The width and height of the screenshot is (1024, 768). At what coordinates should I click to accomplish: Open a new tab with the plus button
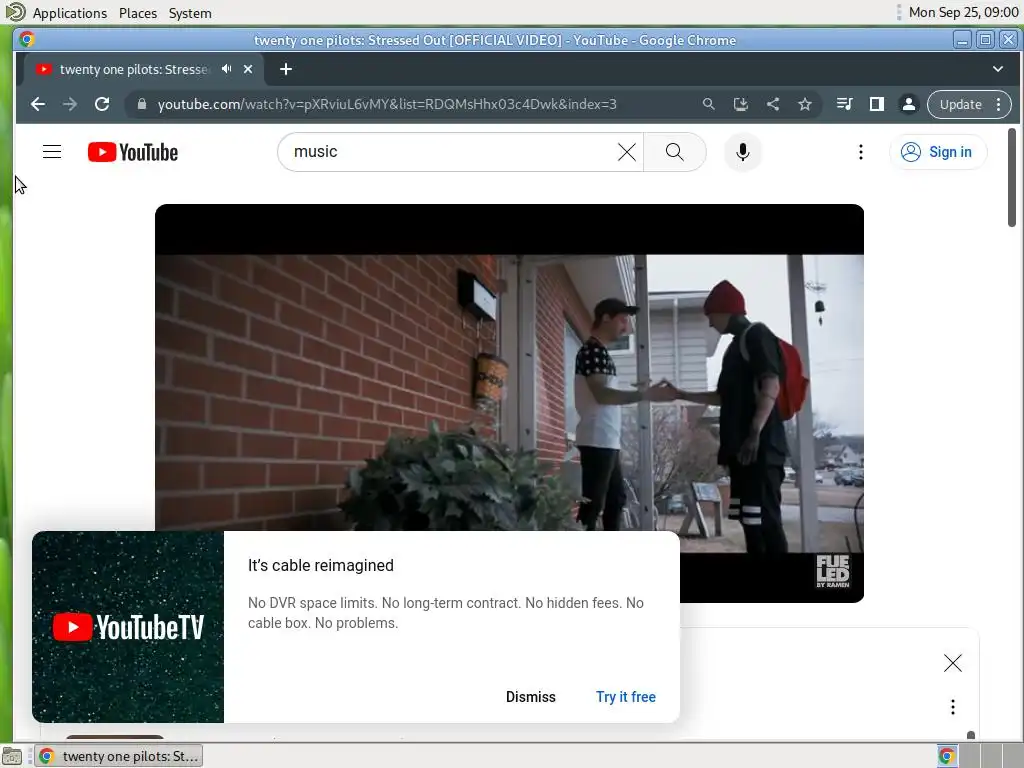285,69
